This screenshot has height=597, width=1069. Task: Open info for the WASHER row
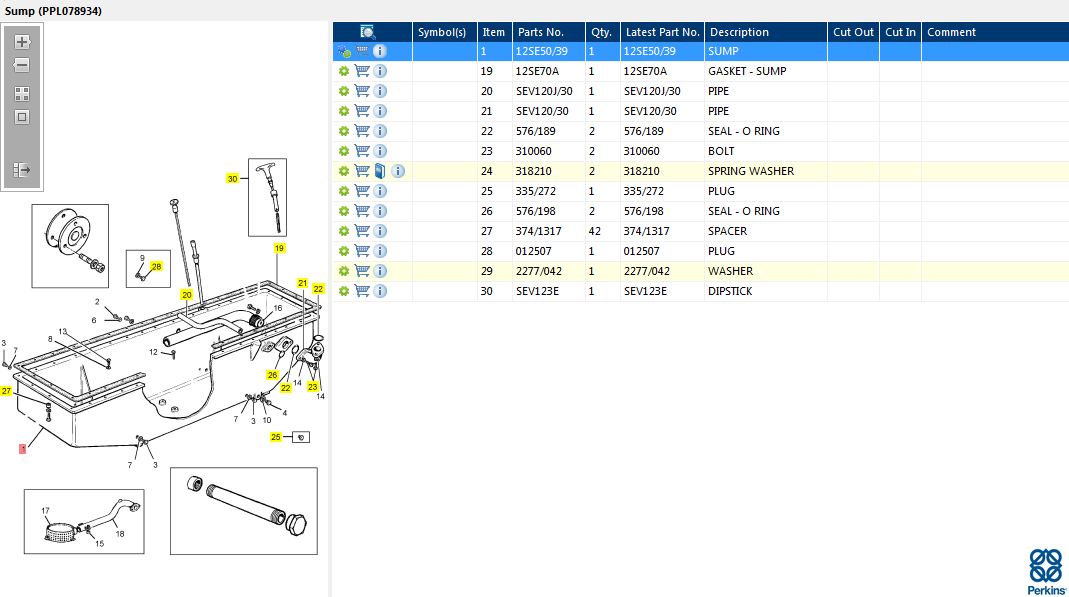(380, 271)
